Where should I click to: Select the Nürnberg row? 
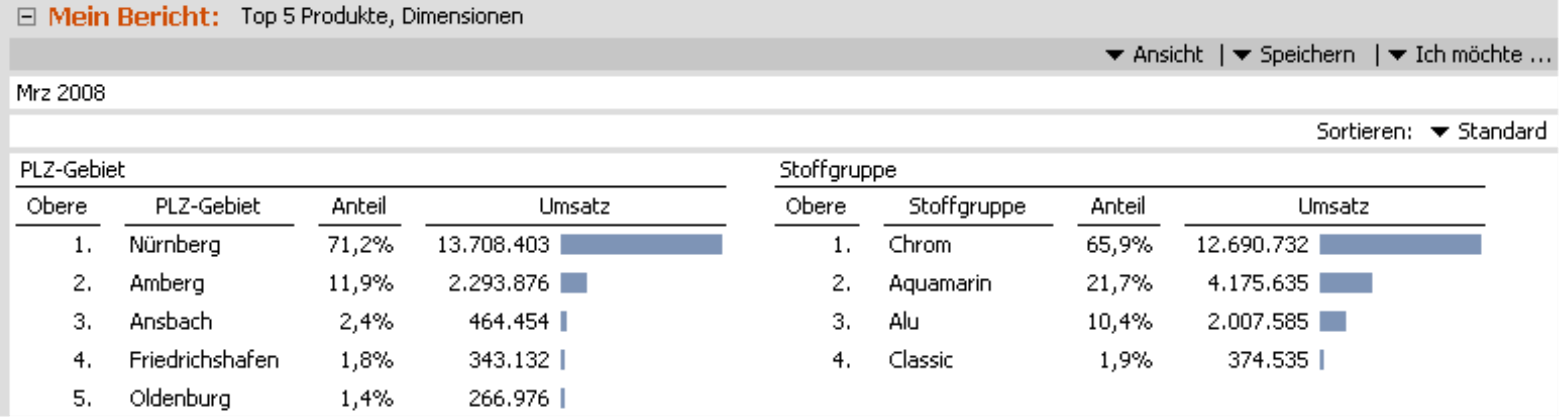tap(175, 244)
